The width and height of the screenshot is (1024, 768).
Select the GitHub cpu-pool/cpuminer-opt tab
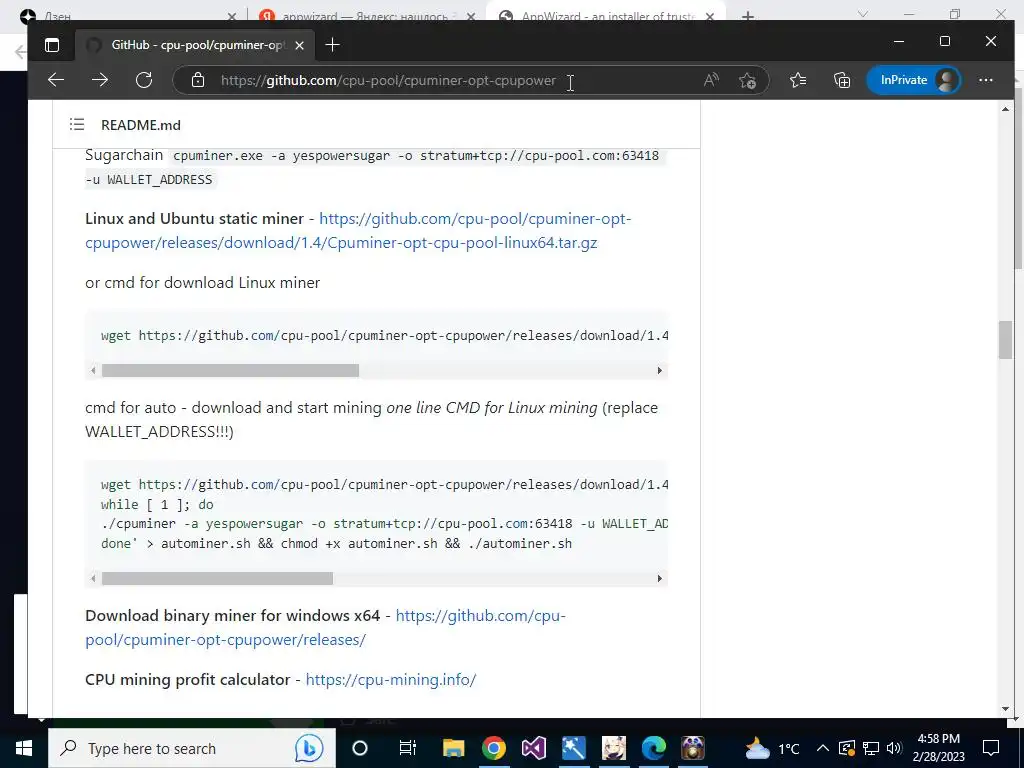[x=194, y=45]
